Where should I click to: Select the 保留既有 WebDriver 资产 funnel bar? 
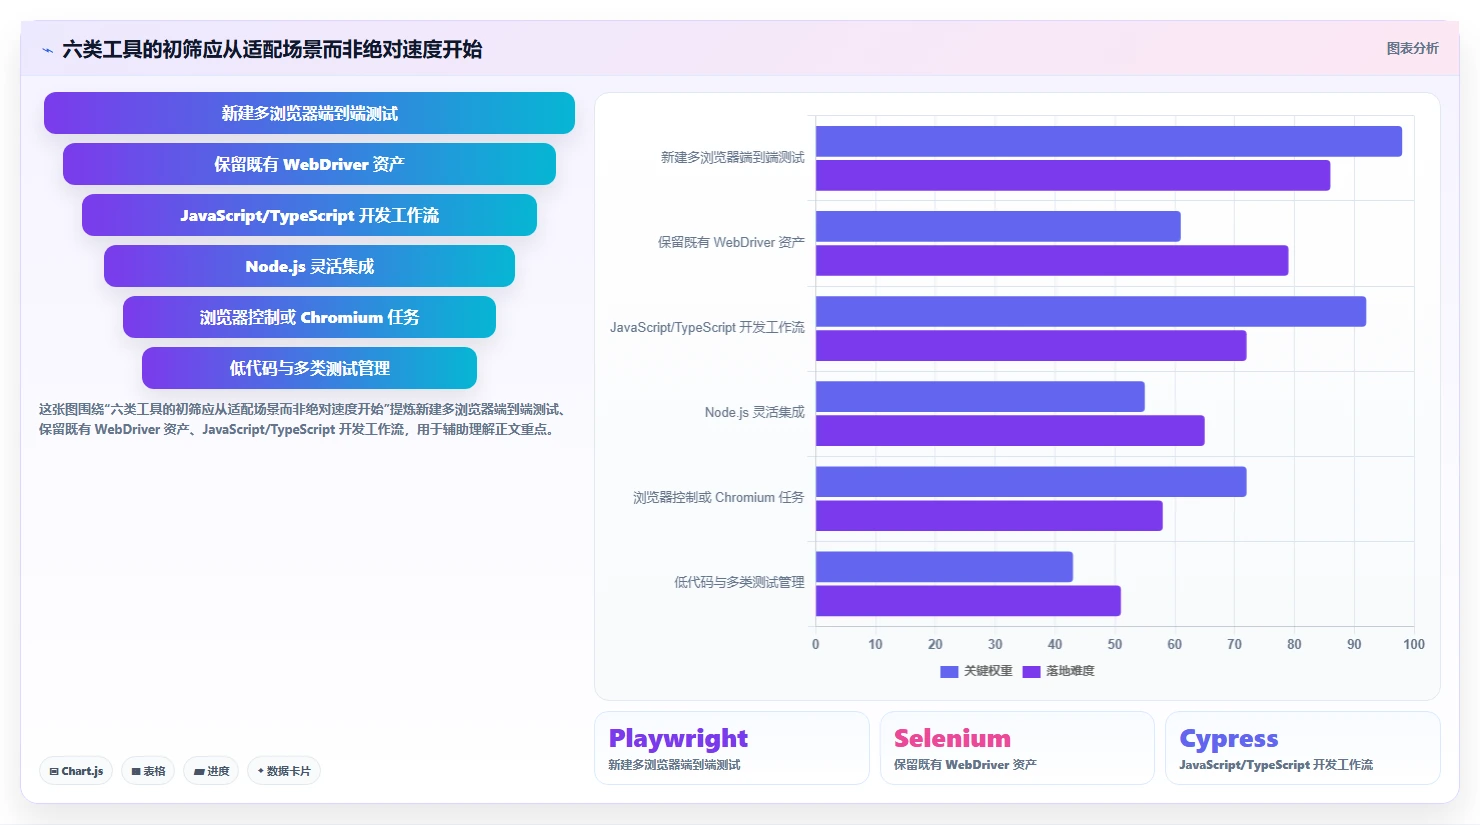[309, 164]
